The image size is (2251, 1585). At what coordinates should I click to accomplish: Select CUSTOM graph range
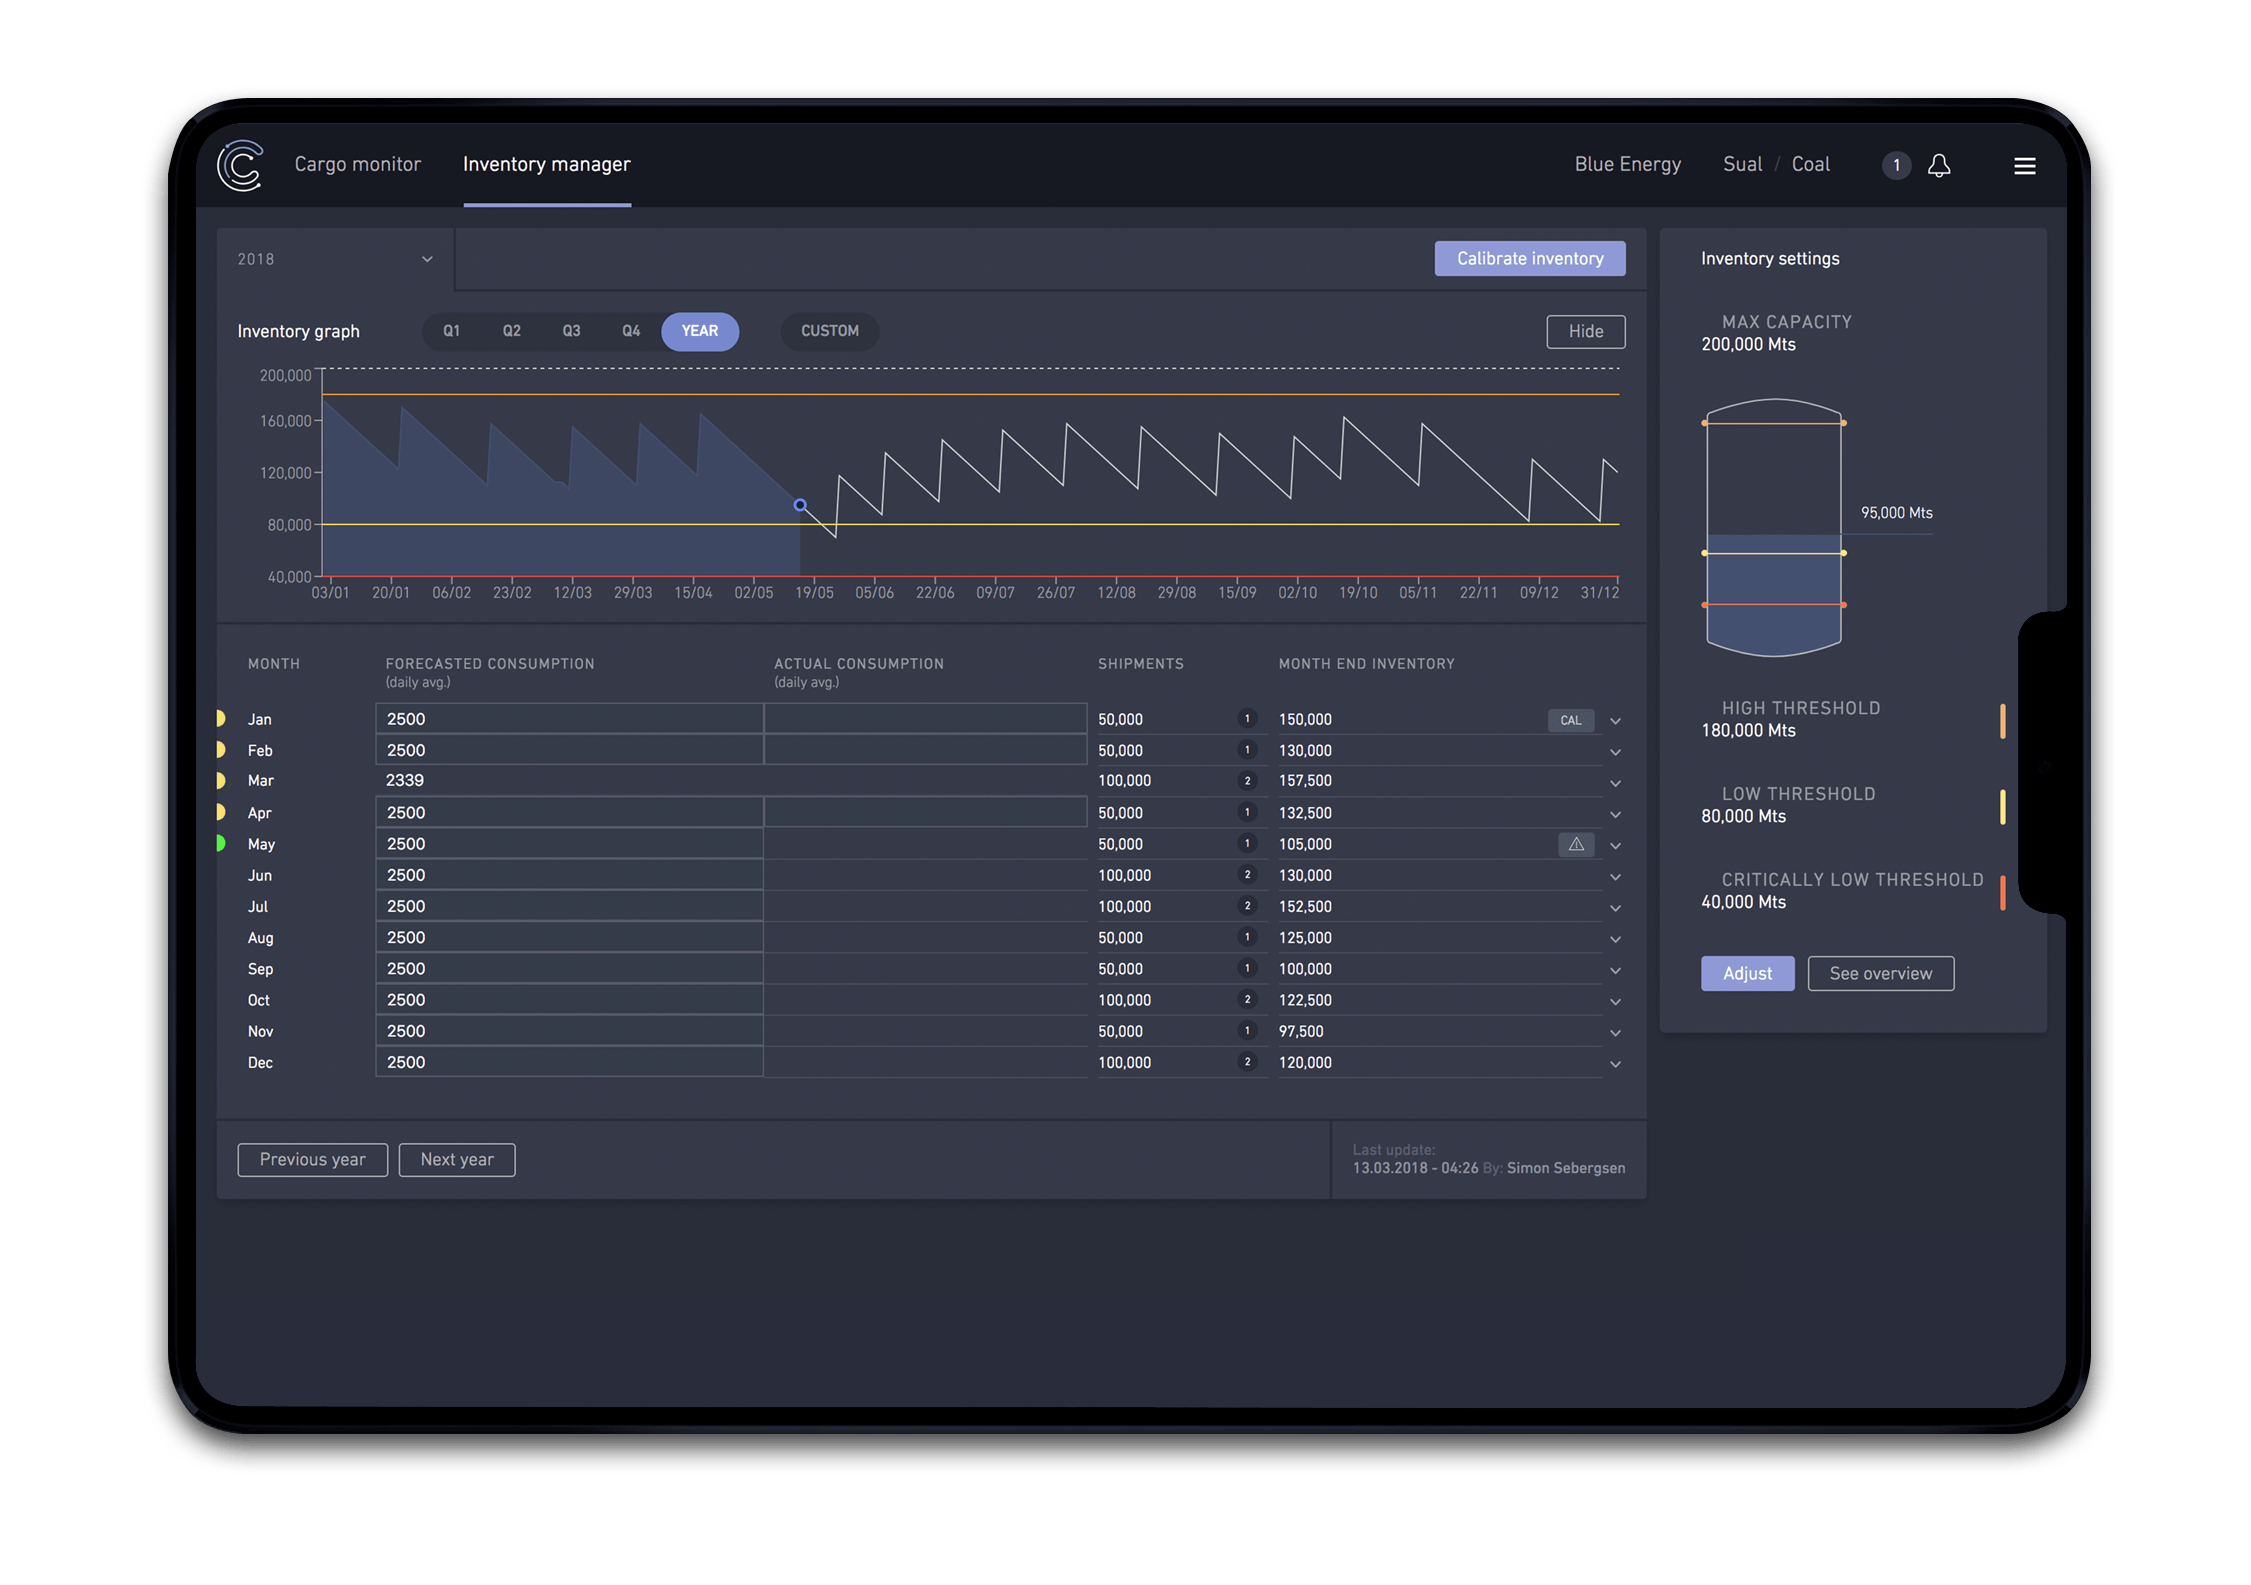829,331
